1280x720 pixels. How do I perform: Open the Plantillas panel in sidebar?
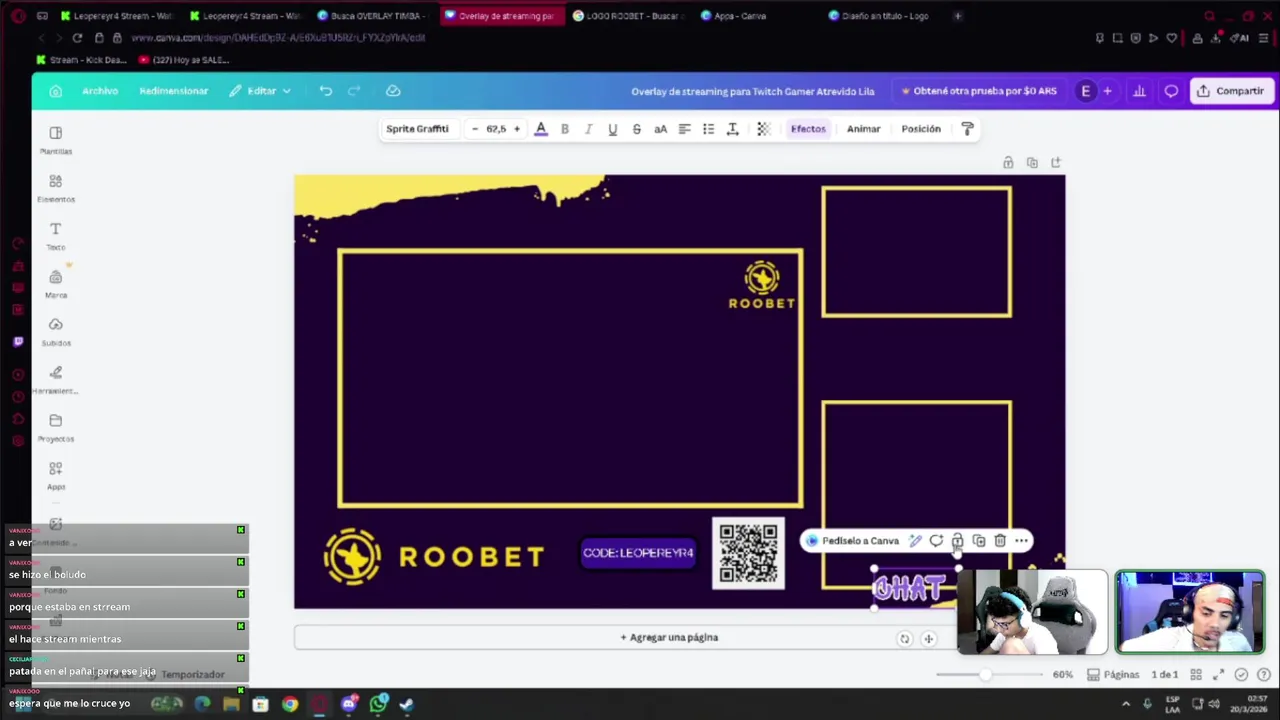coord(56,140)
